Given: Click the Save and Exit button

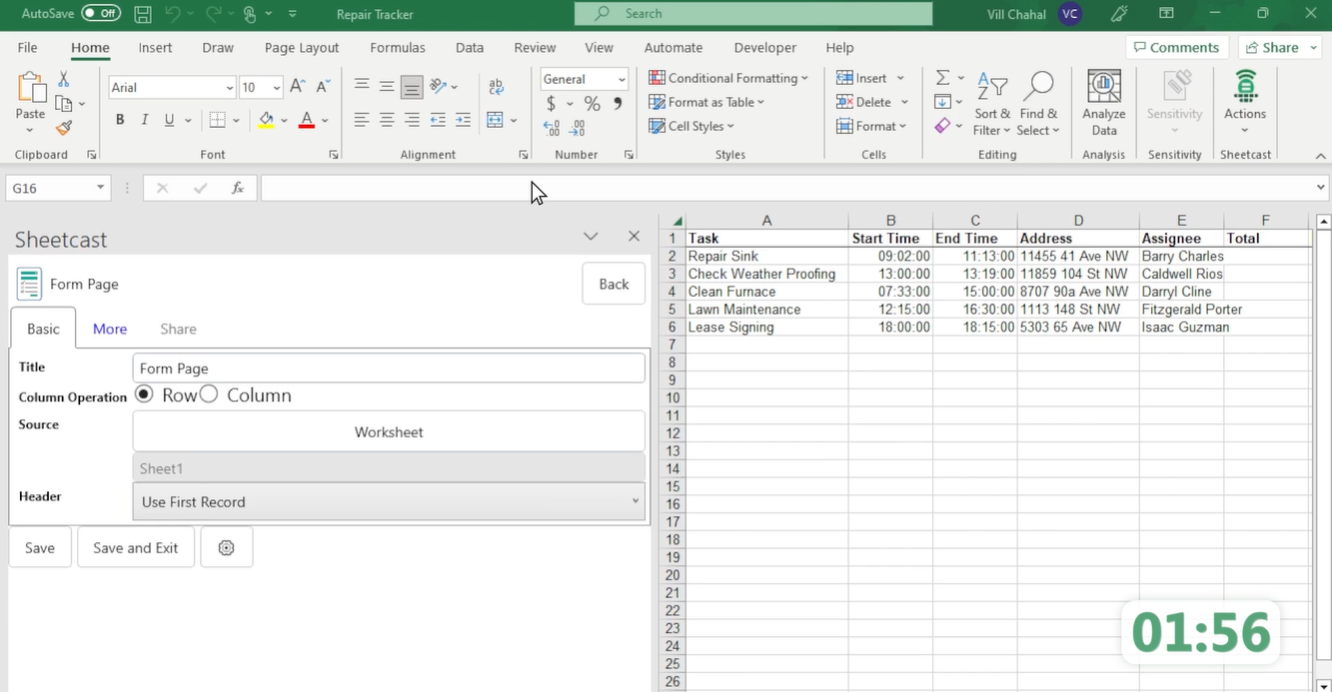Looking at the screenshot, I should (x=135, y=547).
